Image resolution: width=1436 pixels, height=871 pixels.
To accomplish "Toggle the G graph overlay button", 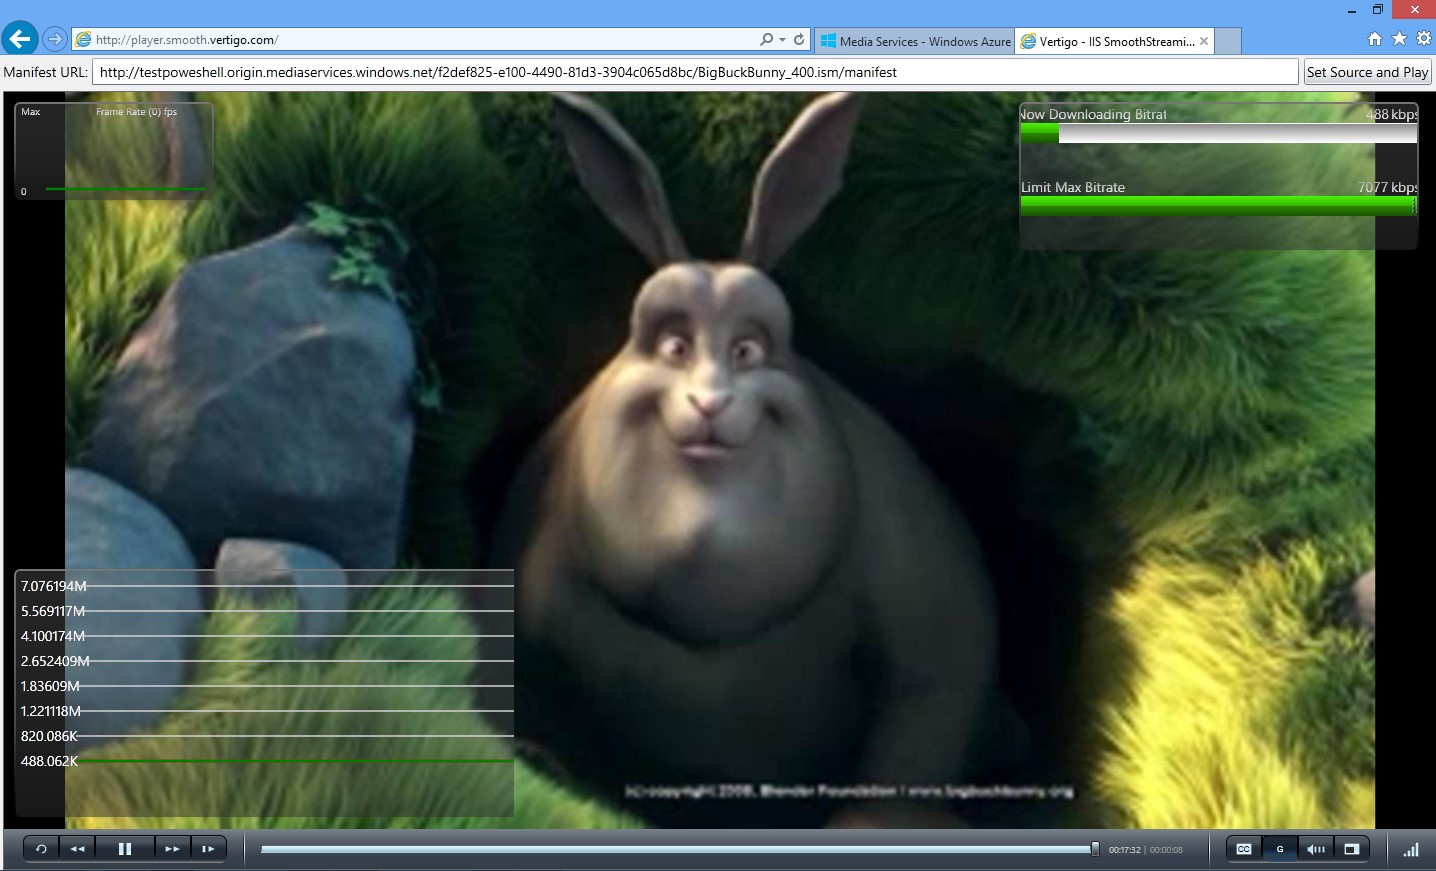I will [x=1280, y=849].
